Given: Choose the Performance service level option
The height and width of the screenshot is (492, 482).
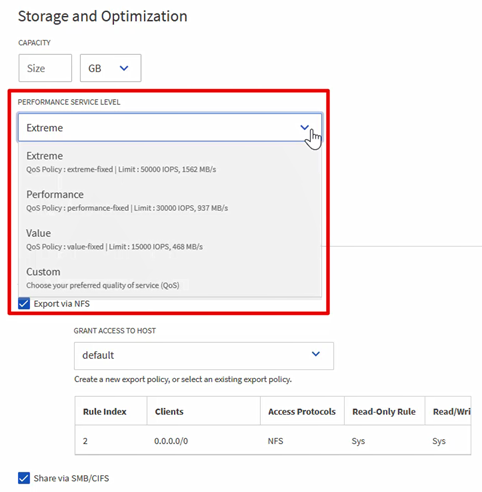Looking at the screenshot, I should (x=170, y=201).
